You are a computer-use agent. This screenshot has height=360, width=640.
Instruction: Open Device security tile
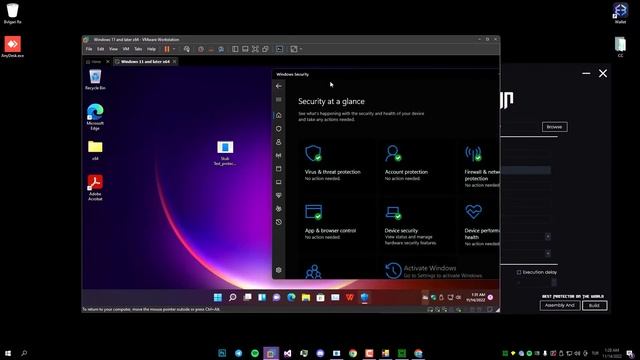point(418,222)
